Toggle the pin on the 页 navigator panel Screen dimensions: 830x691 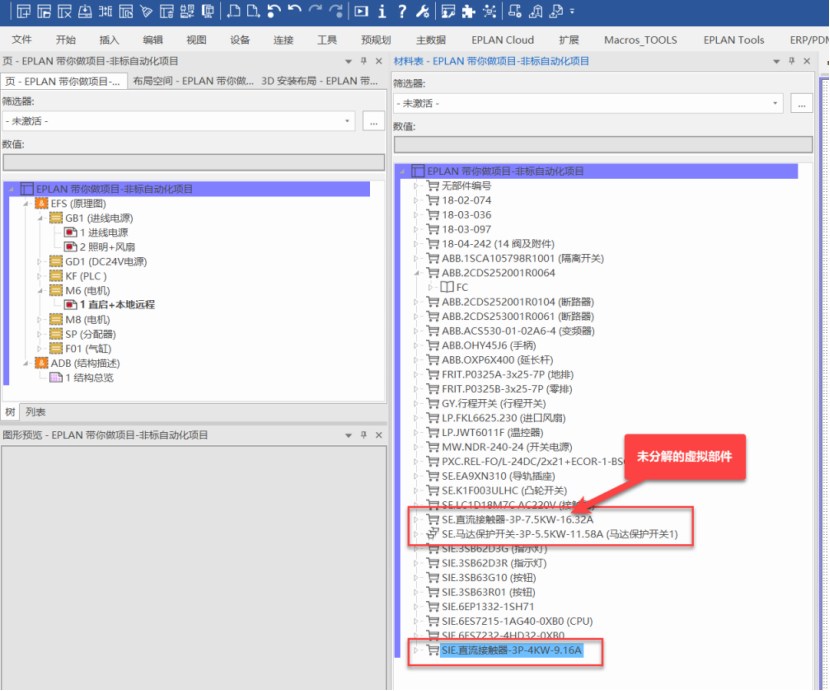click(364, 61)
